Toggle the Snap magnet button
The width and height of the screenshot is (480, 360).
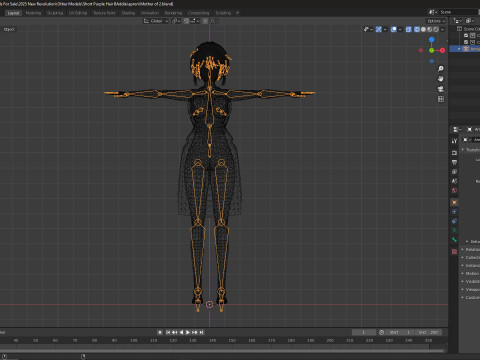pyautogui.click(x=186, y=21)
